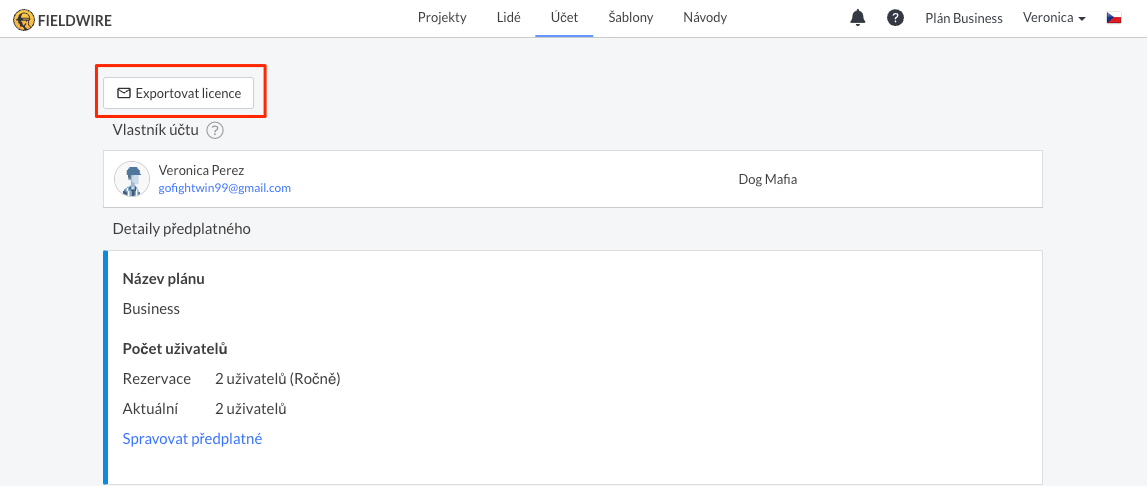Expand the Veronica user dropdown
Viewport: 1147px width, 486px height.
(1053, 18)
